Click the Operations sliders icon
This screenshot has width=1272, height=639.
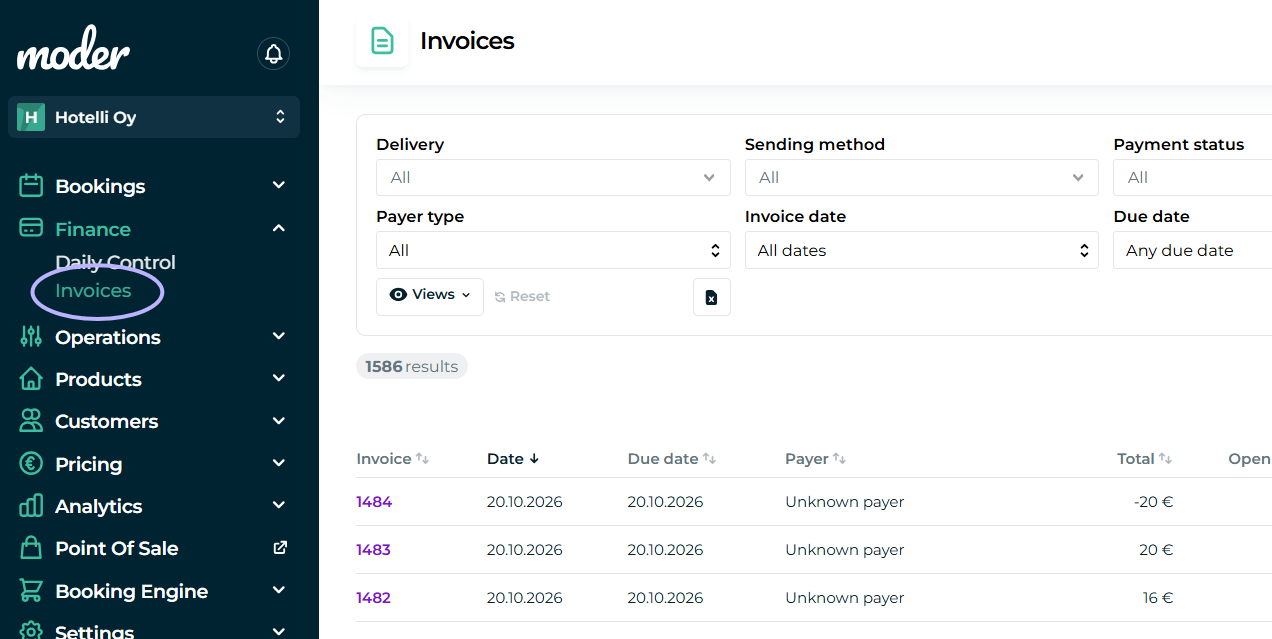(x=31, y=337)
